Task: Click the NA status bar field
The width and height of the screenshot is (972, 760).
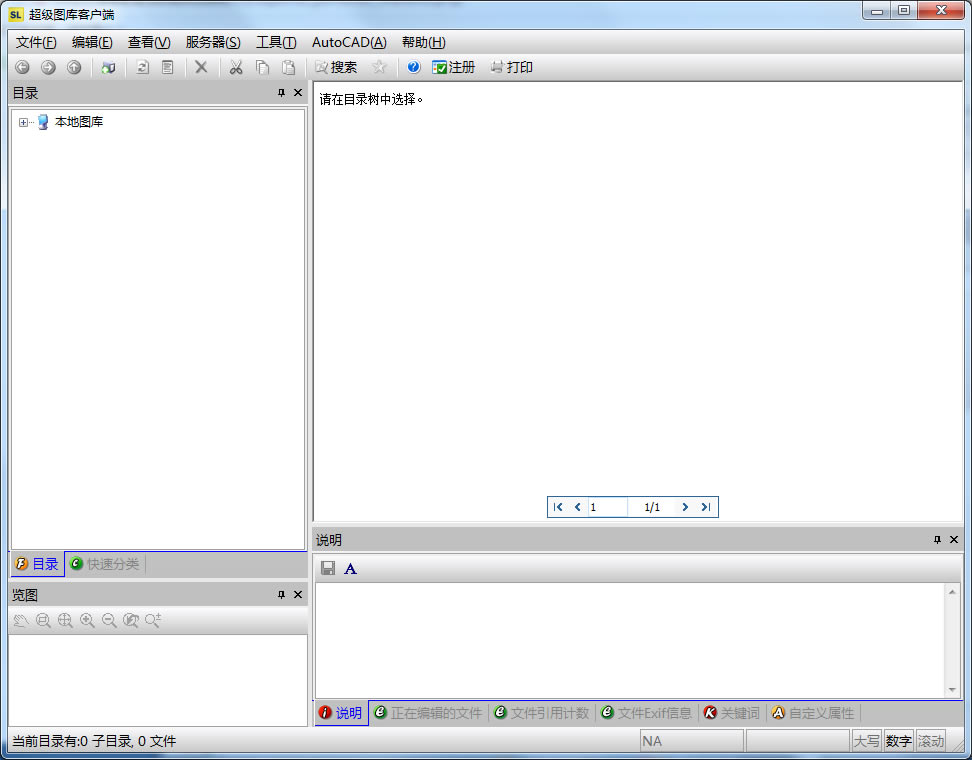Action: (691, 741)
